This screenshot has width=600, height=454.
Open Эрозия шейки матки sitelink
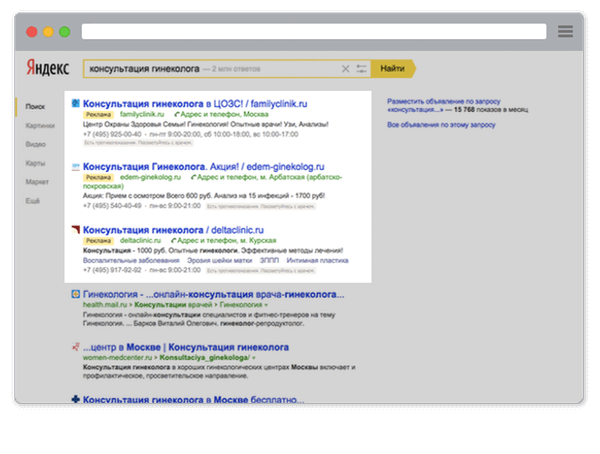tap(220, 260)
